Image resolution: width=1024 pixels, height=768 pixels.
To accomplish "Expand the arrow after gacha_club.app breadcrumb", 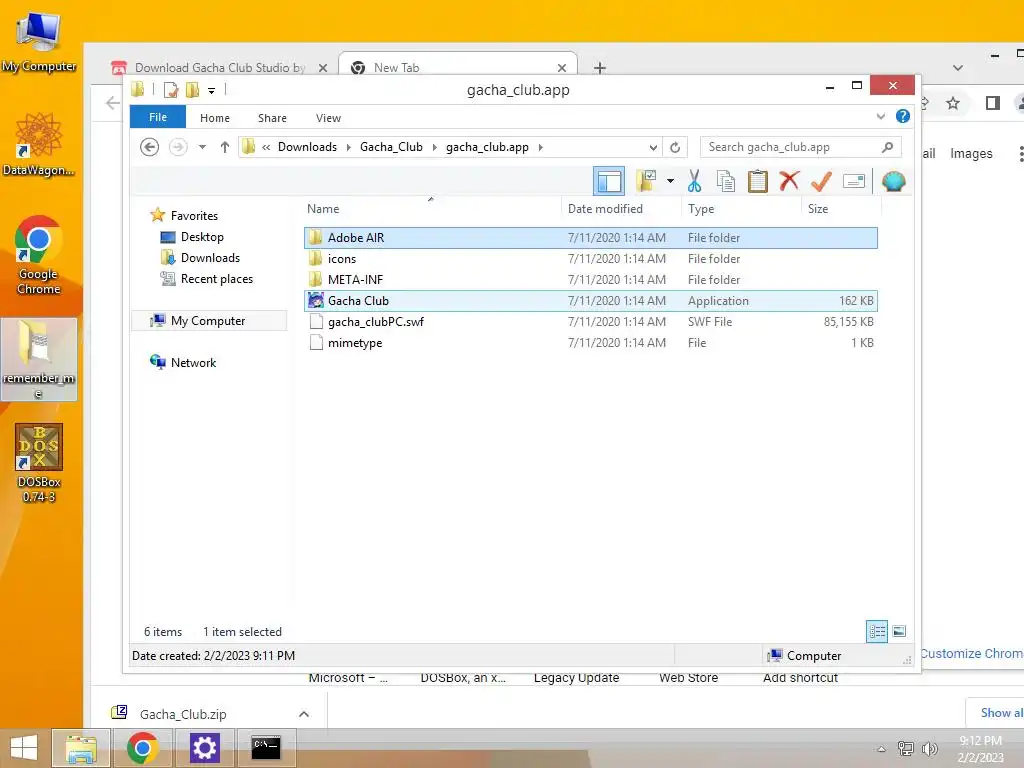I will [541, 147].
